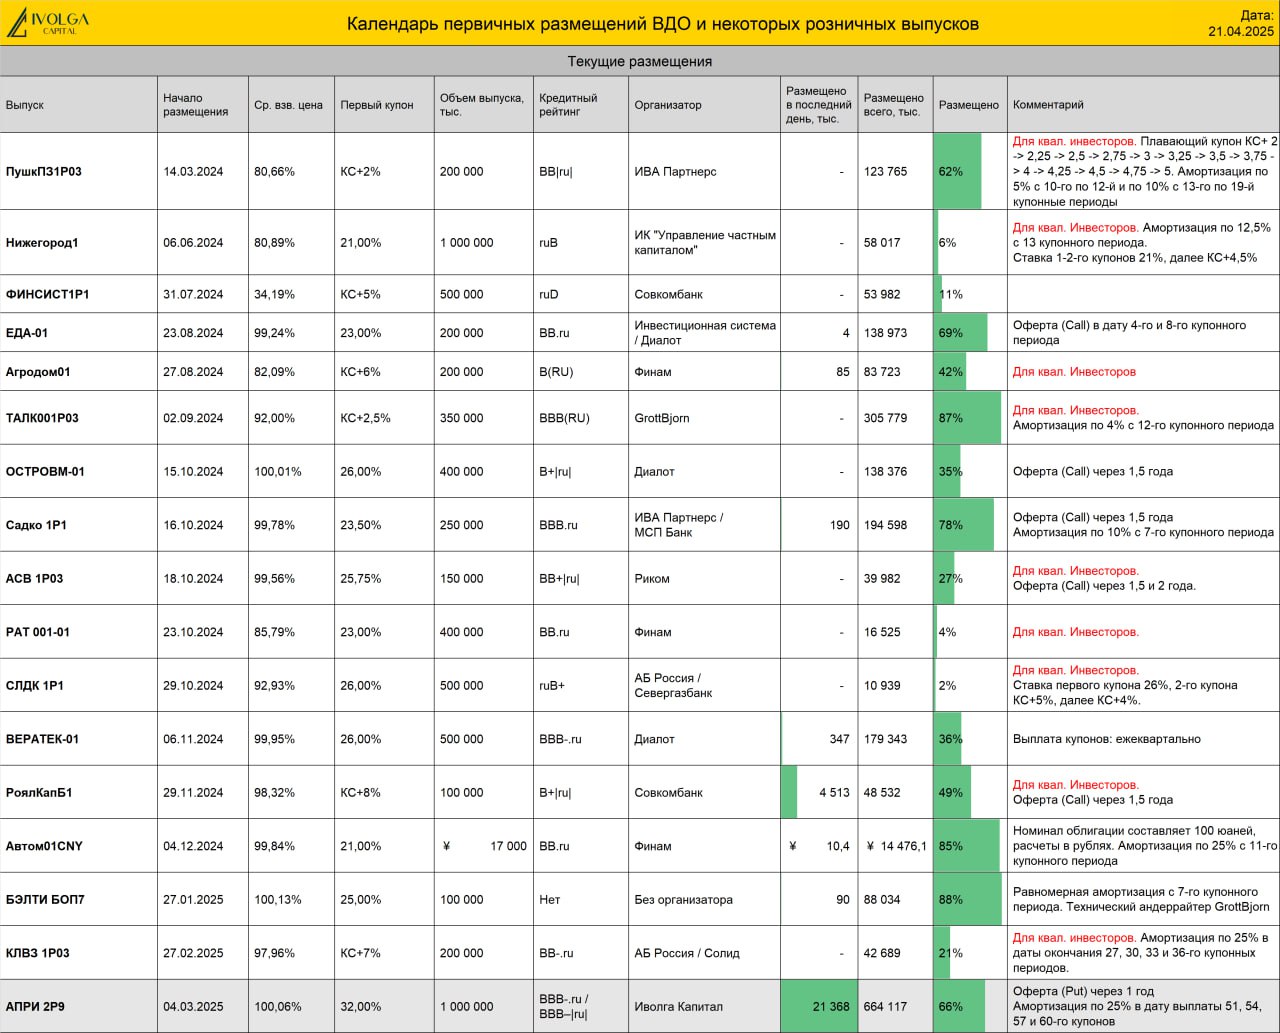The image size is (1280, 1033).
Task: Click the start date 06.06.2024
Action: point(193,242)
